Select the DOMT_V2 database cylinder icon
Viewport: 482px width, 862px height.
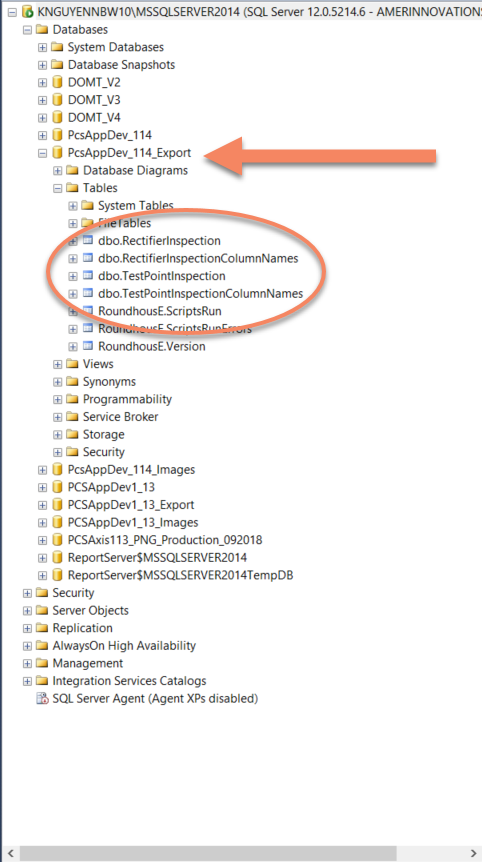coord(57,82)
